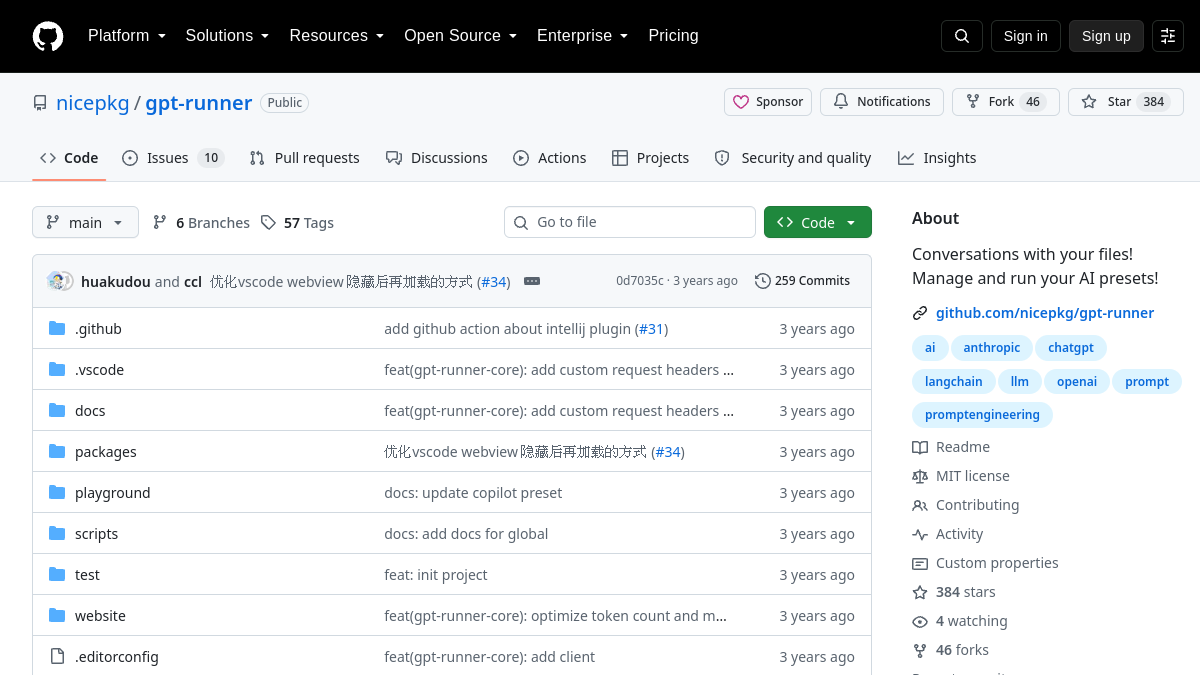Click the folder icon beside scripts
This screenshot has width=1200, height=675.
point(57,534)
